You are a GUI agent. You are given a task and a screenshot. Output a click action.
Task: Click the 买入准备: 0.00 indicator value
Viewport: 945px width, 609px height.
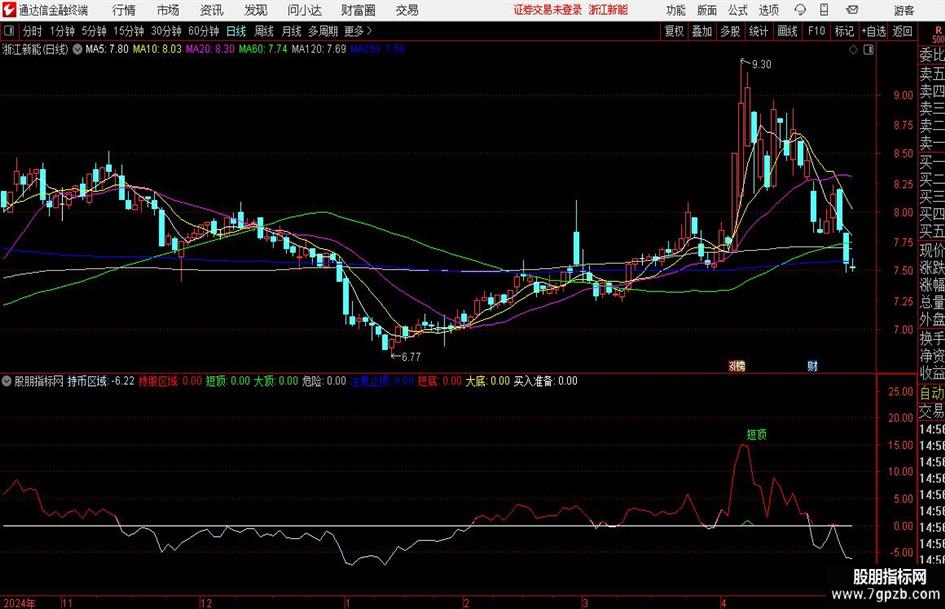[545, 381]
